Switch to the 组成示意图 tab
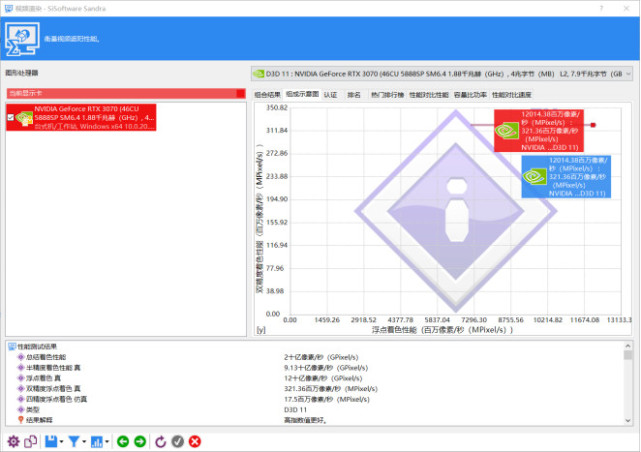641x452 pixels. [302, 94]
